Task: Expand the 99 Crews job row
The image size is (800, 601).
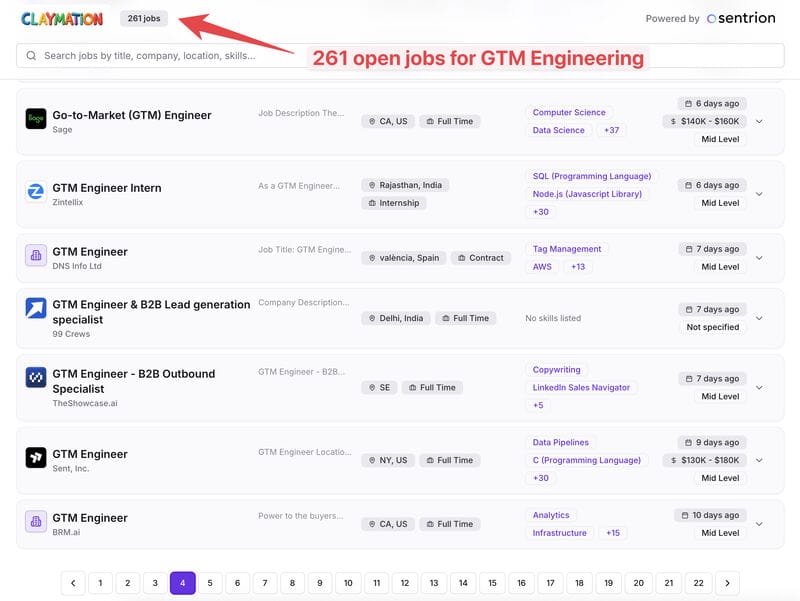Action: click(x=759, y=318)
